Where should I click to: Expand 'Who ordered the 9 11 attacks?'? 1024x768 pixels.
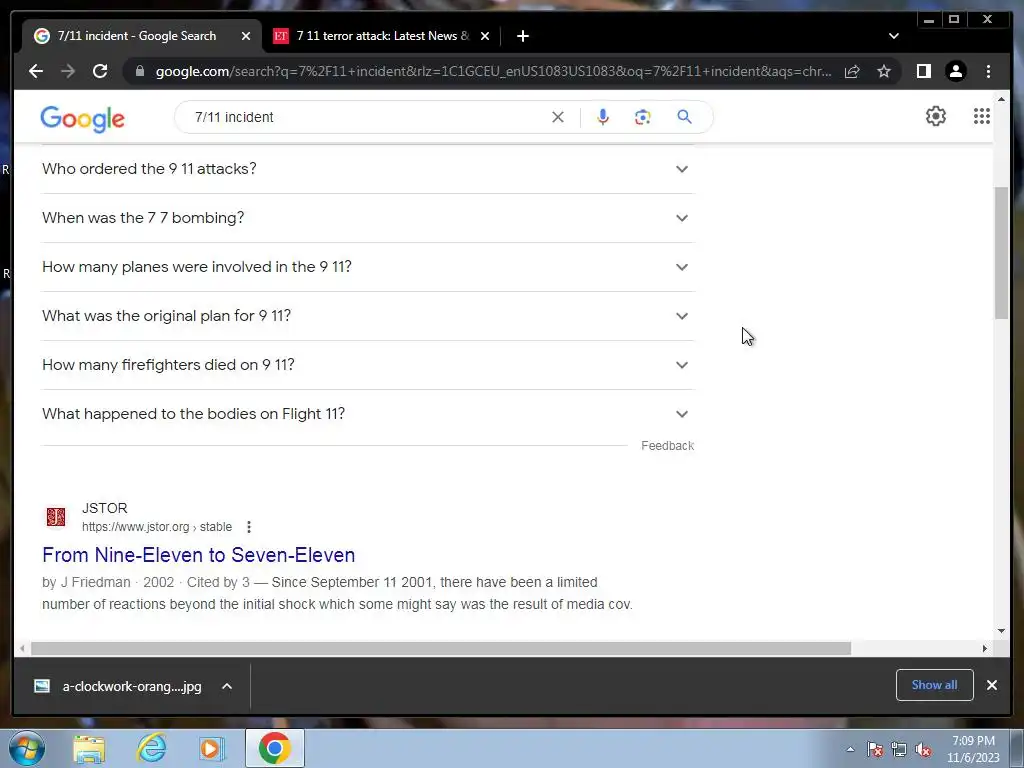click(368, 168)
